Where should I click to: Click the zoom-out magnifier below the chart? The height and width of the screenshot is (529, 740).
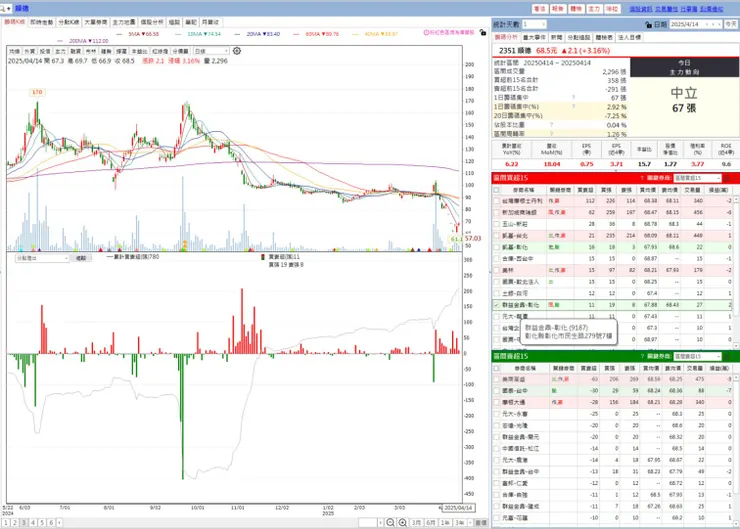[x=390, y=522]
